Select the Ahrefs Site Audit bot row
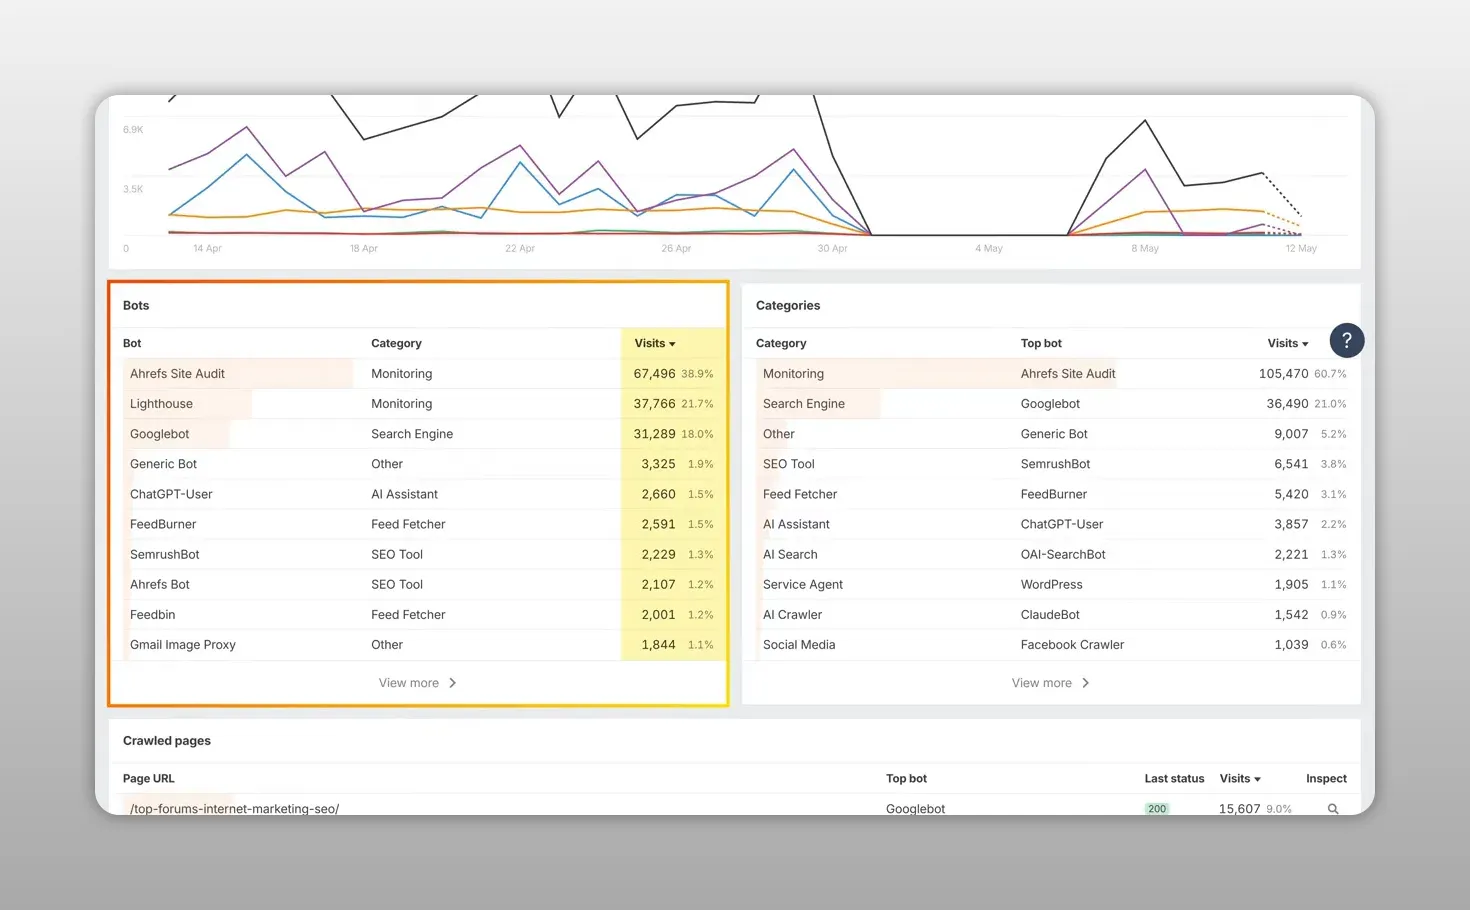The height and width of the screenshot is (910, 1470). coord(418,374)
